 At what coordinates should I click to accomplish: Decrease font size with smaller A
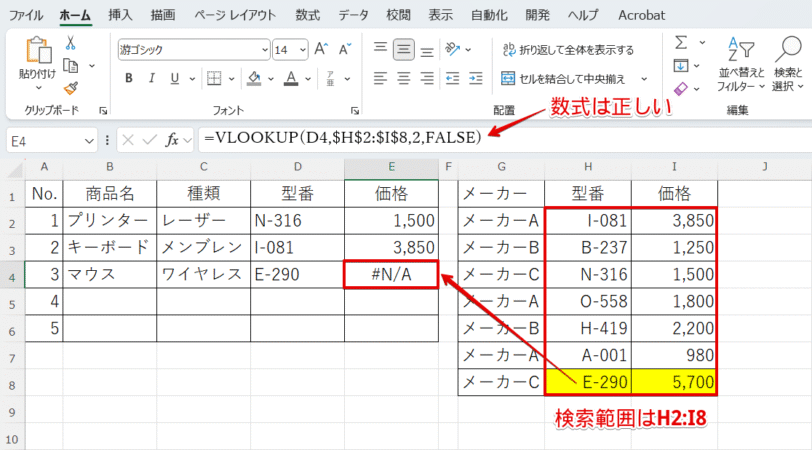pyautogui.click(x=344, y=49)
